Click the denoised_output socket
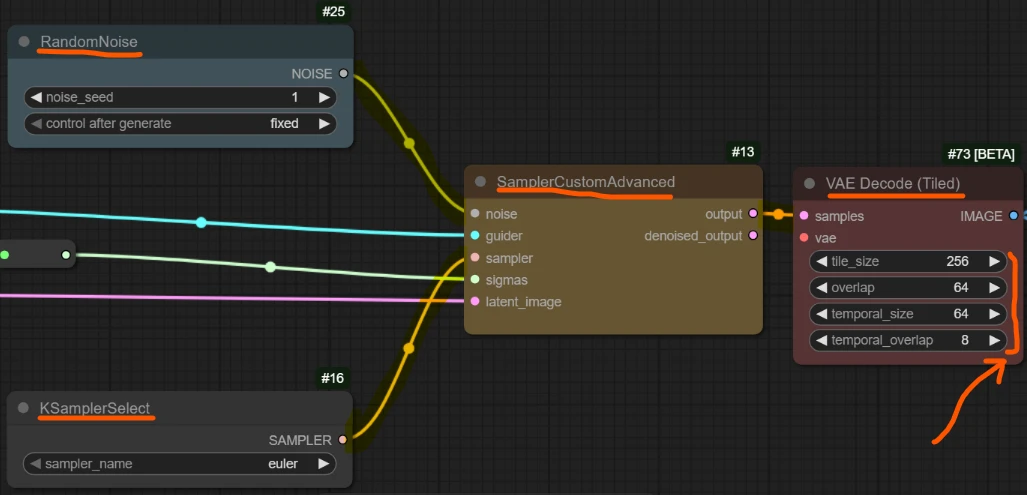 pyautogui.click(x=752, y=236)
